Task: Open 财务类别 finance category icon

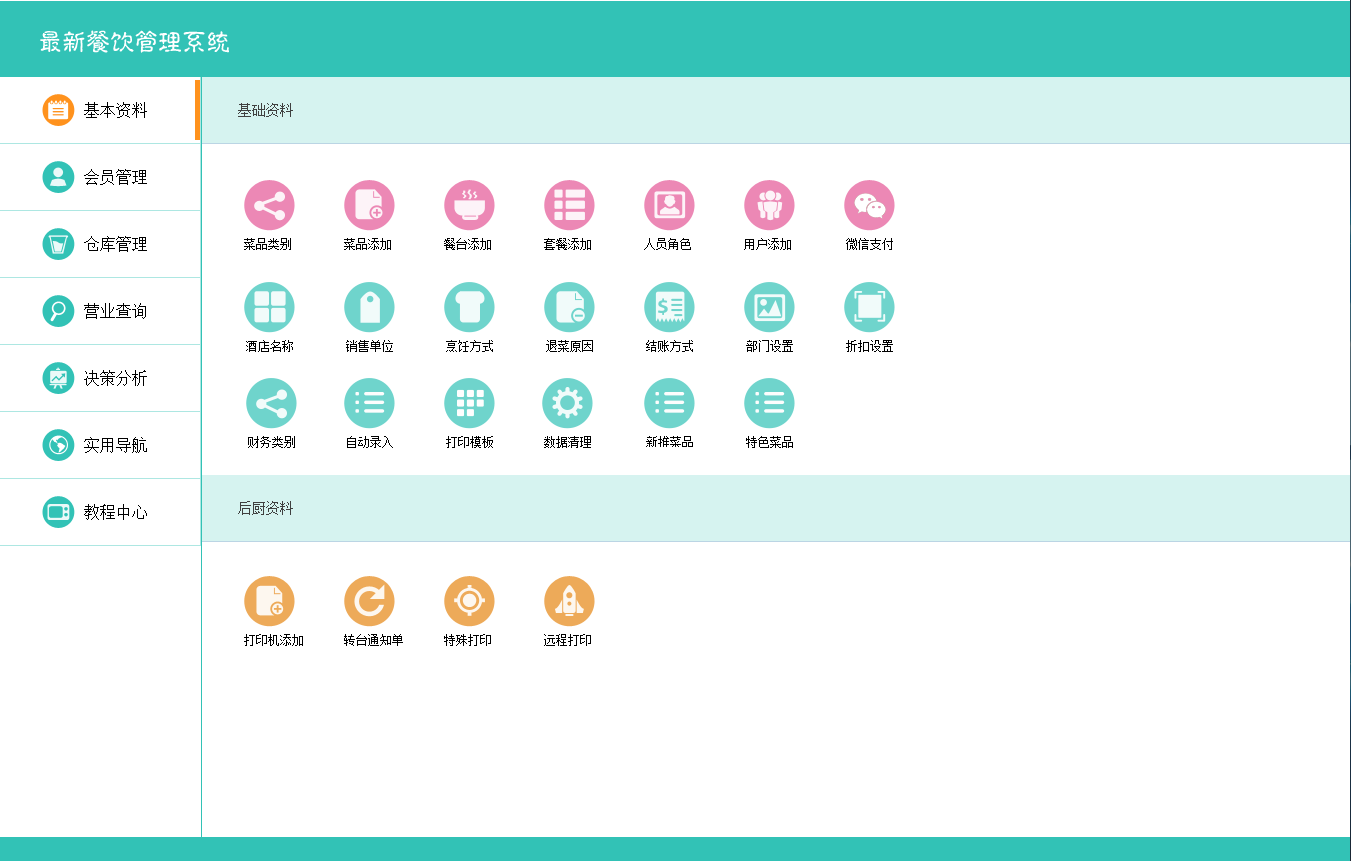Action: (271, 403)
